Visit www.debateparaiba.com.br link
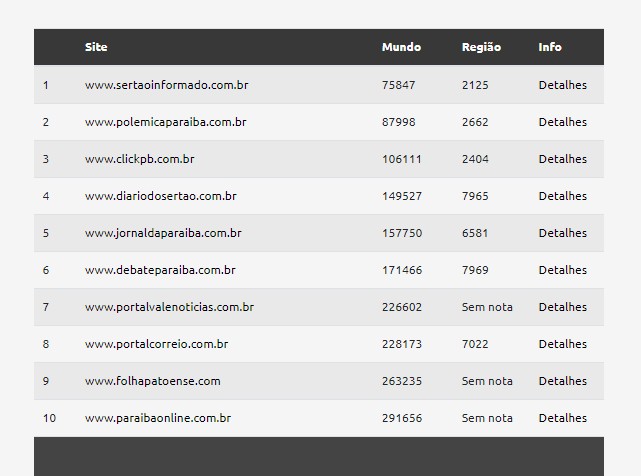The height and width of the screenshot is (476, 641). pos(160,270)
